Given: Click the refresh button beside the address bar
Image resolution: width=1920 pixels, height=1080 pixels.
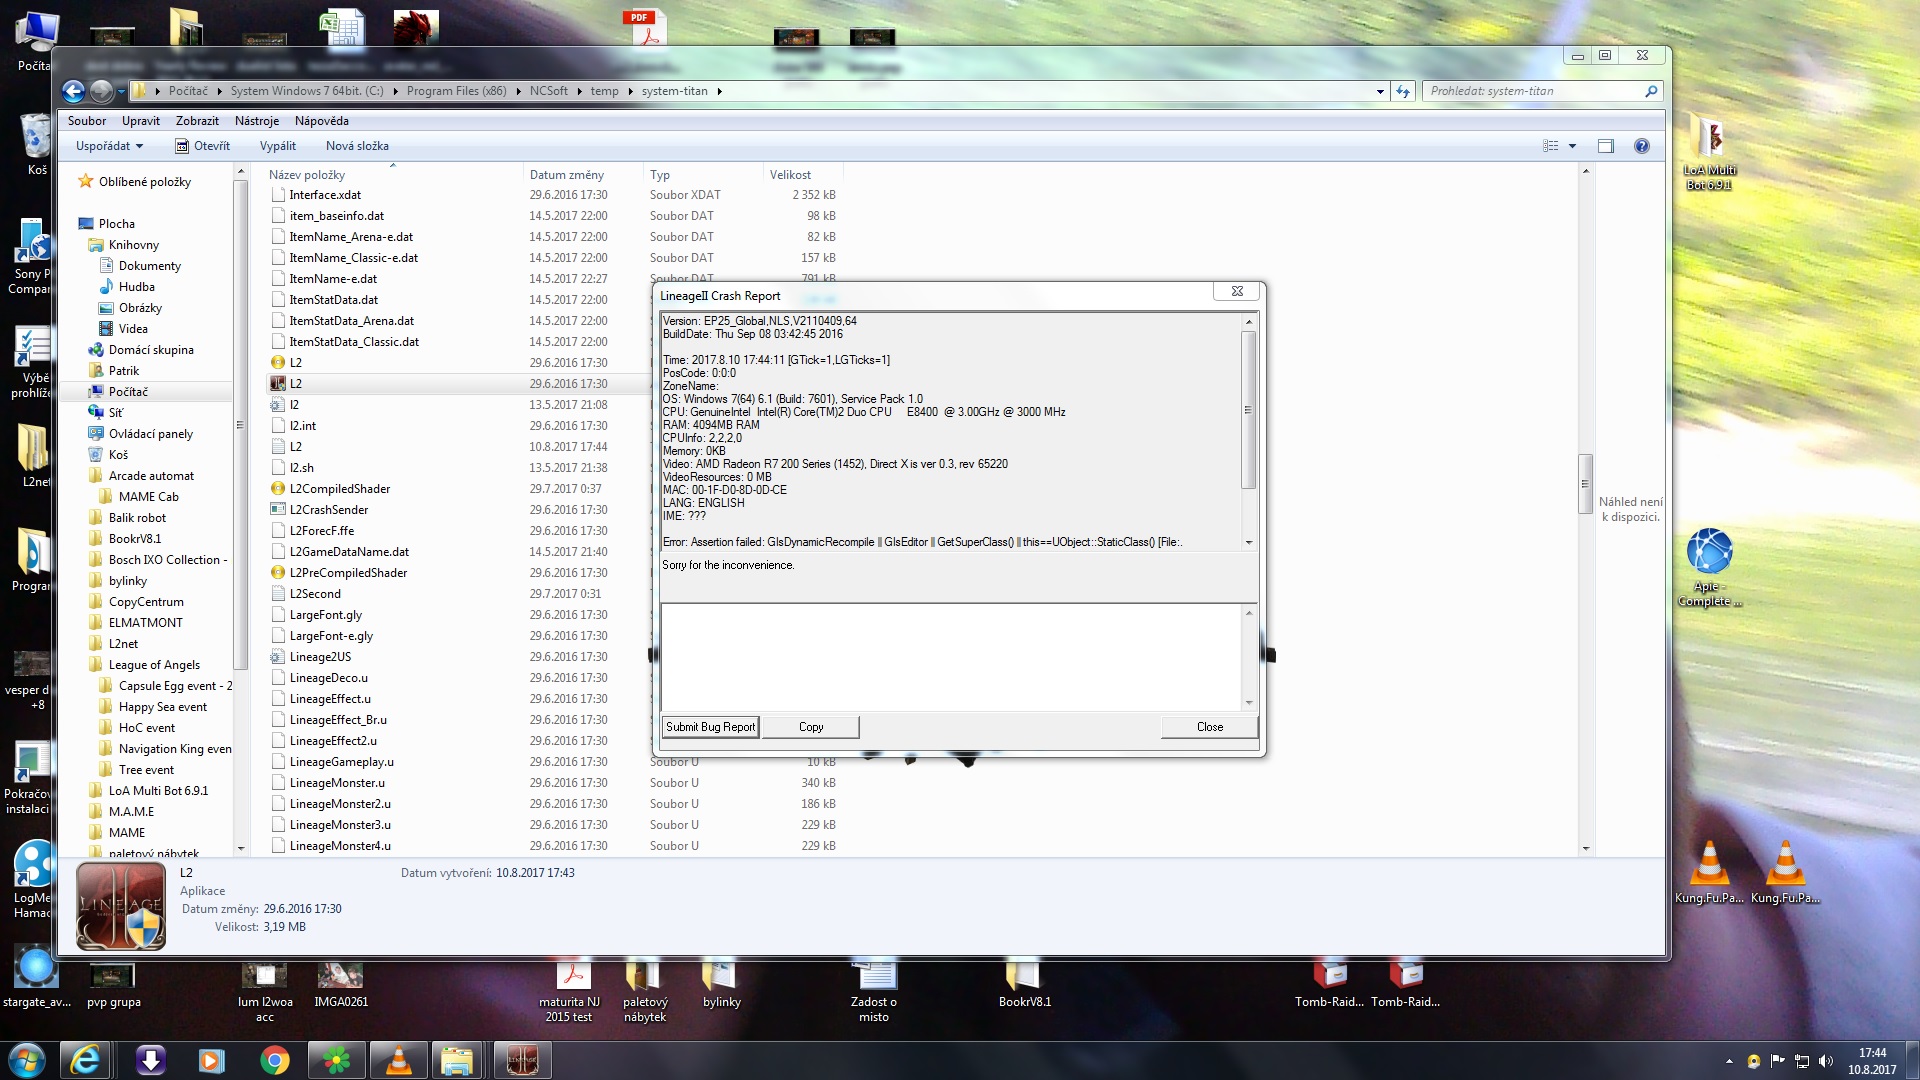Looking at the screenshot, I should point(1403,91).
